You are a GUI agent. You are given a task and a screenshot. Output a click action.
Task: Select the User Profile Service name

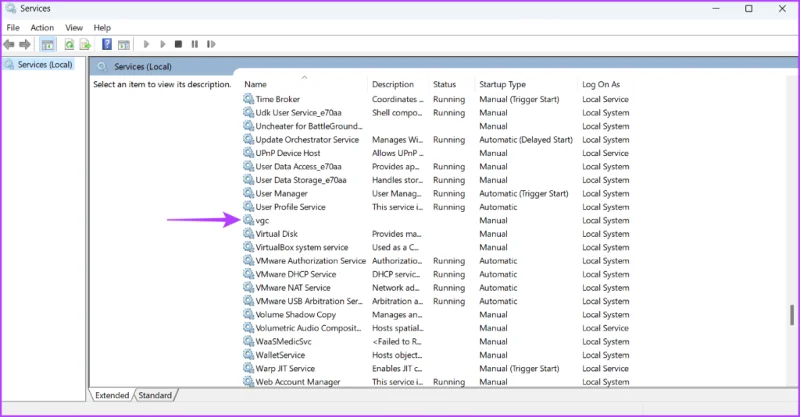[x=290, y=207]
